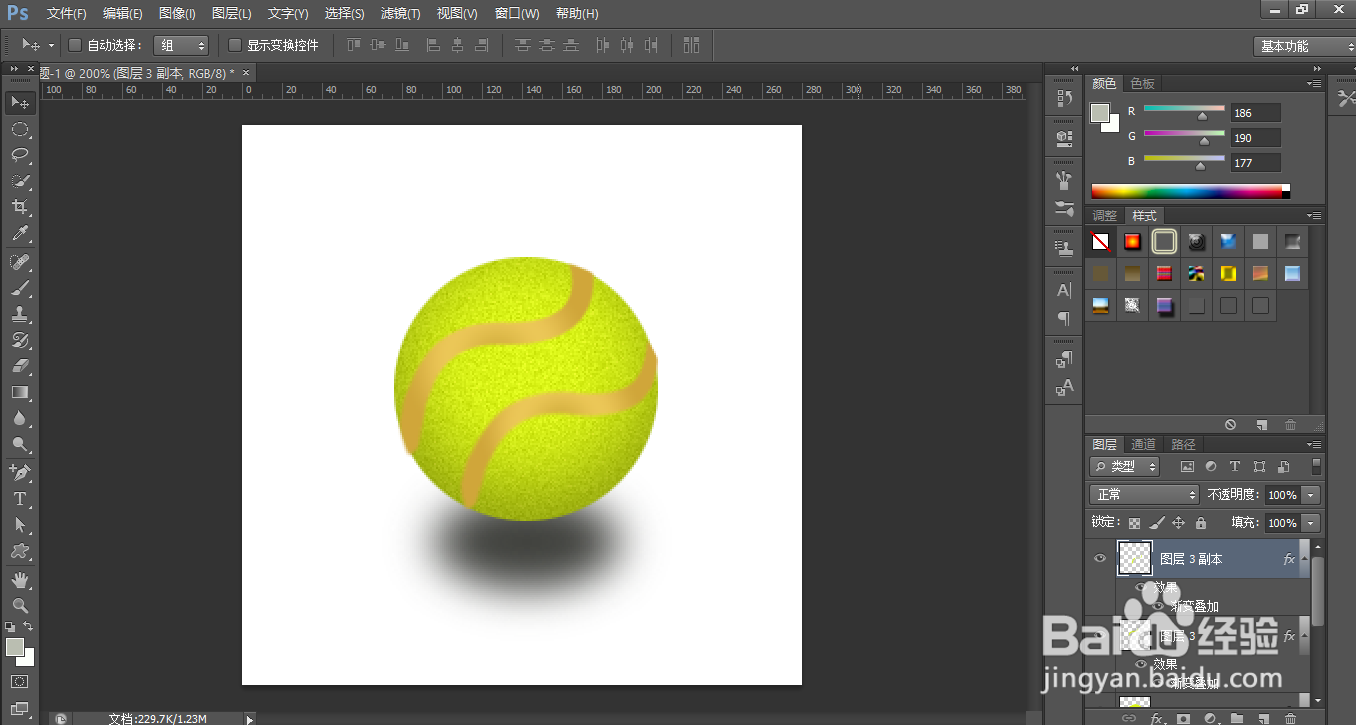Switch to the 色板 tab
This screenshot has width=1356, height=725.
(1142, 84)
